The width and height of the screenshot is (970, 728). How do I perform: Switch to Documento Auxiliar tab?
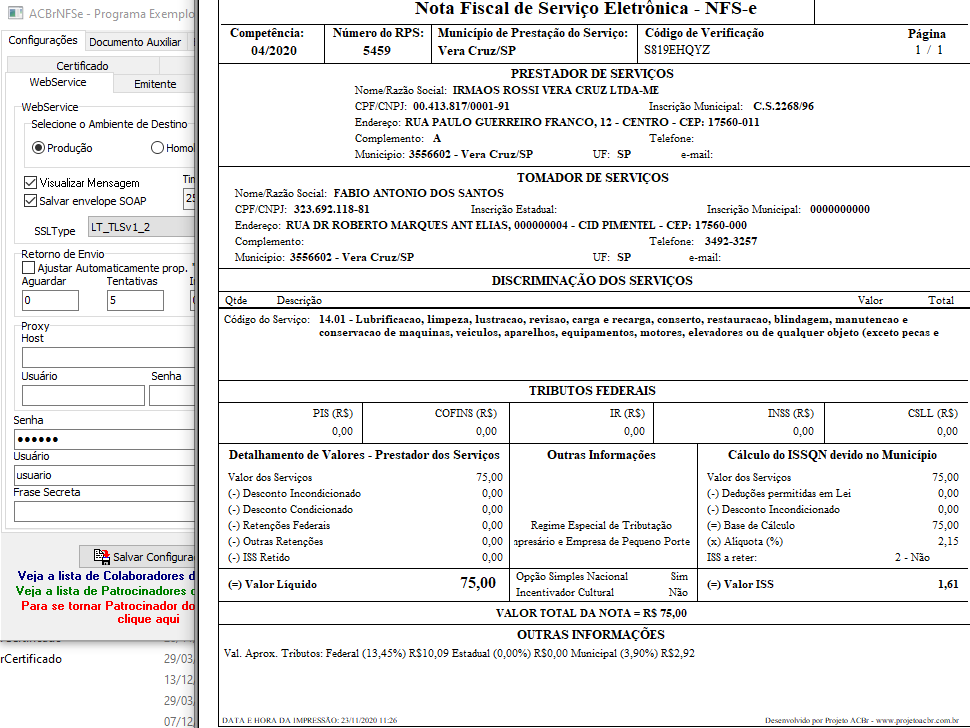(135, 42)
